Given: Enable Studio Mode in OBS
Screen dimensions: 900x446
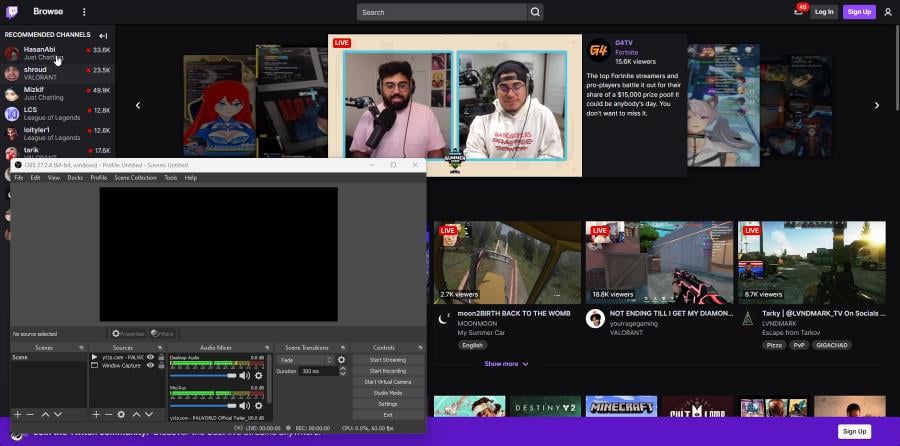Looking at the screenshot, I should click(x=388, y=393).
